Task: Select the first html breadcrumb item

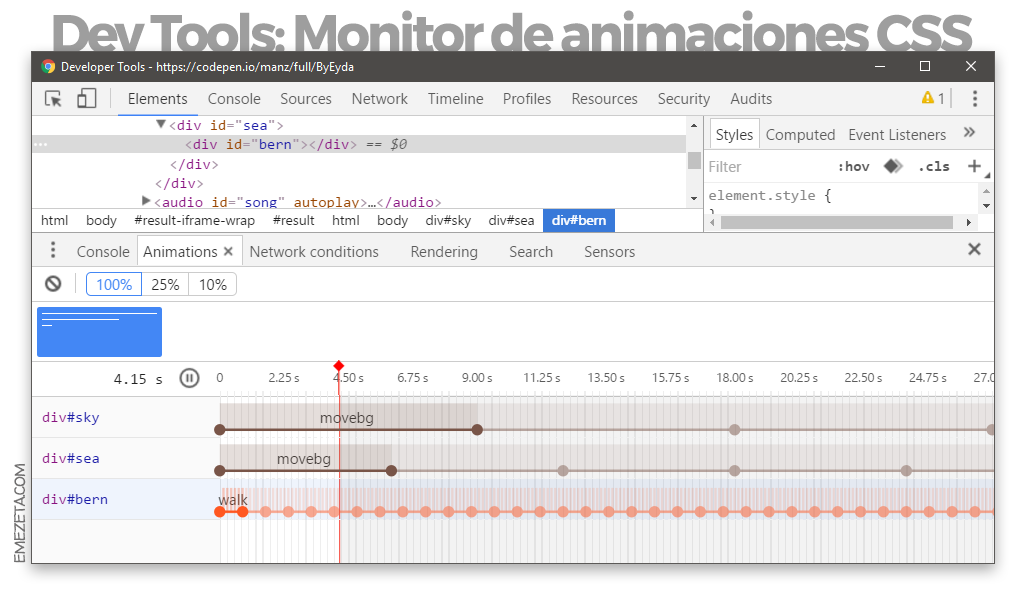Action: (x=54, y=220)
